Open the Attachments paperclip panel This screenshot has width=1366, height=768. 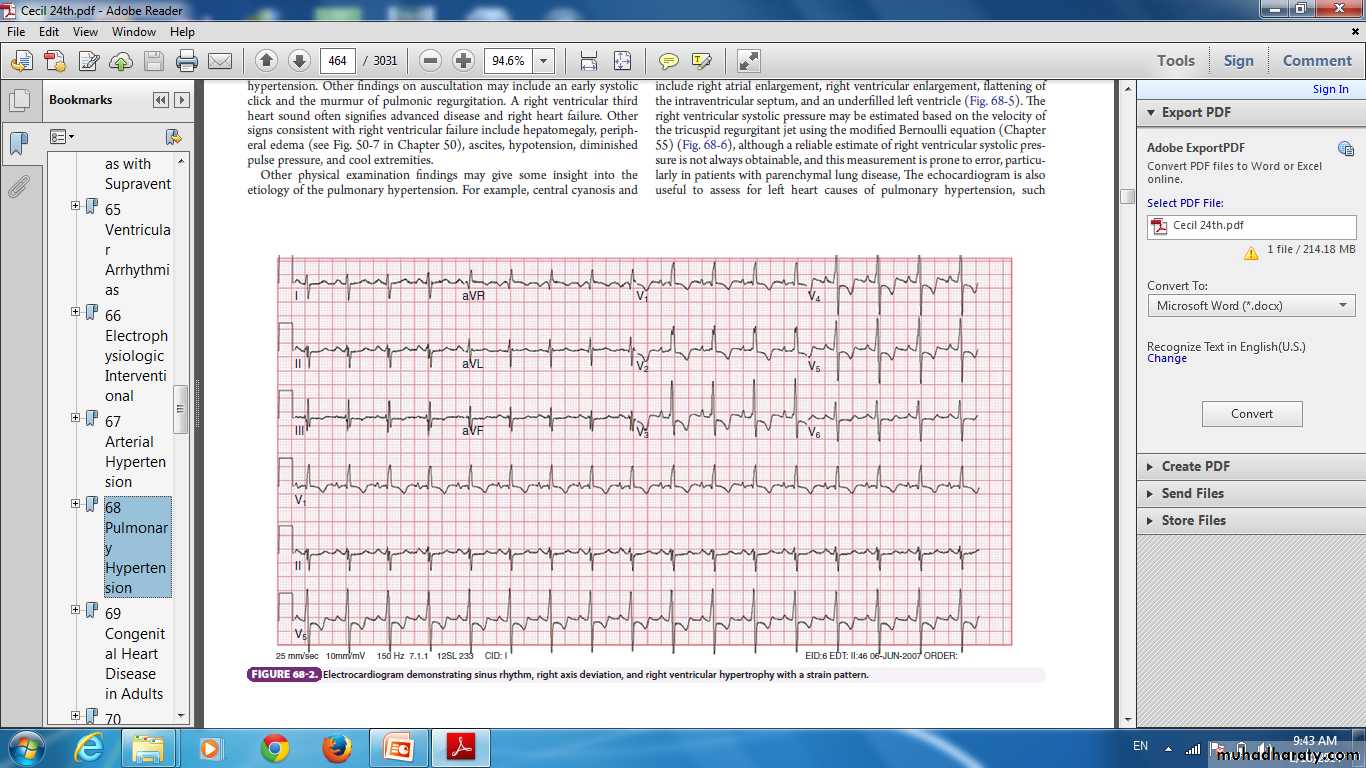(x=18, y=186)
